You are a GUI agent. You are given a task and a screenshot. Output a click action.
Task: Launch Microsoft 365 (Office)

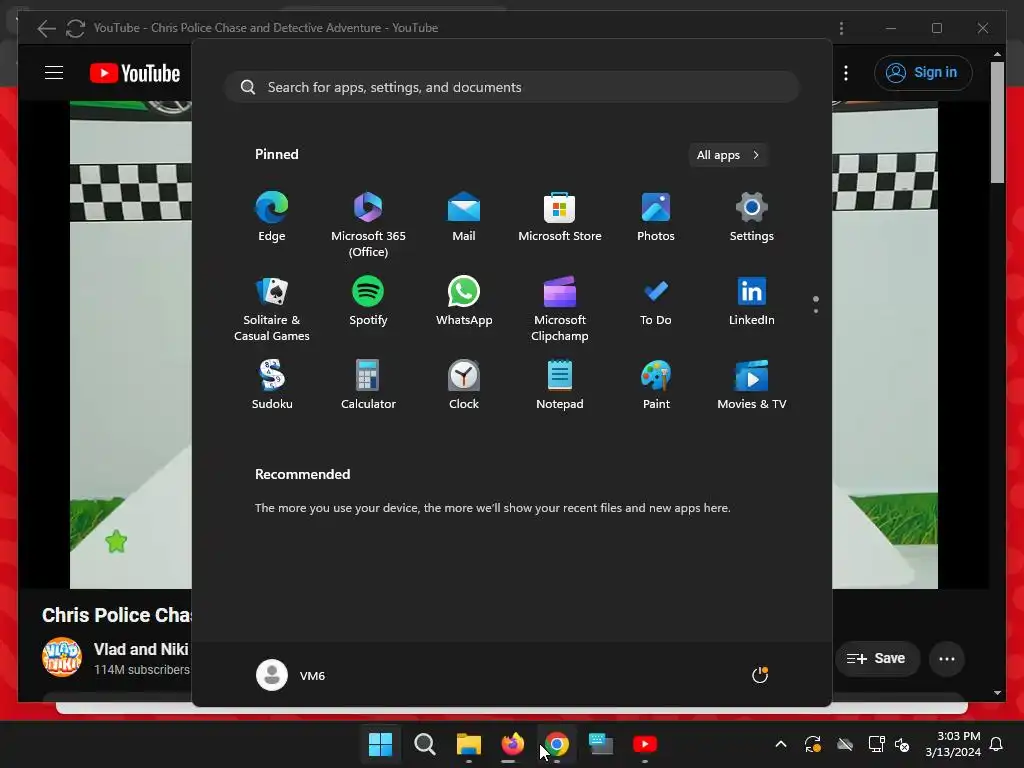tap(368, 225)
